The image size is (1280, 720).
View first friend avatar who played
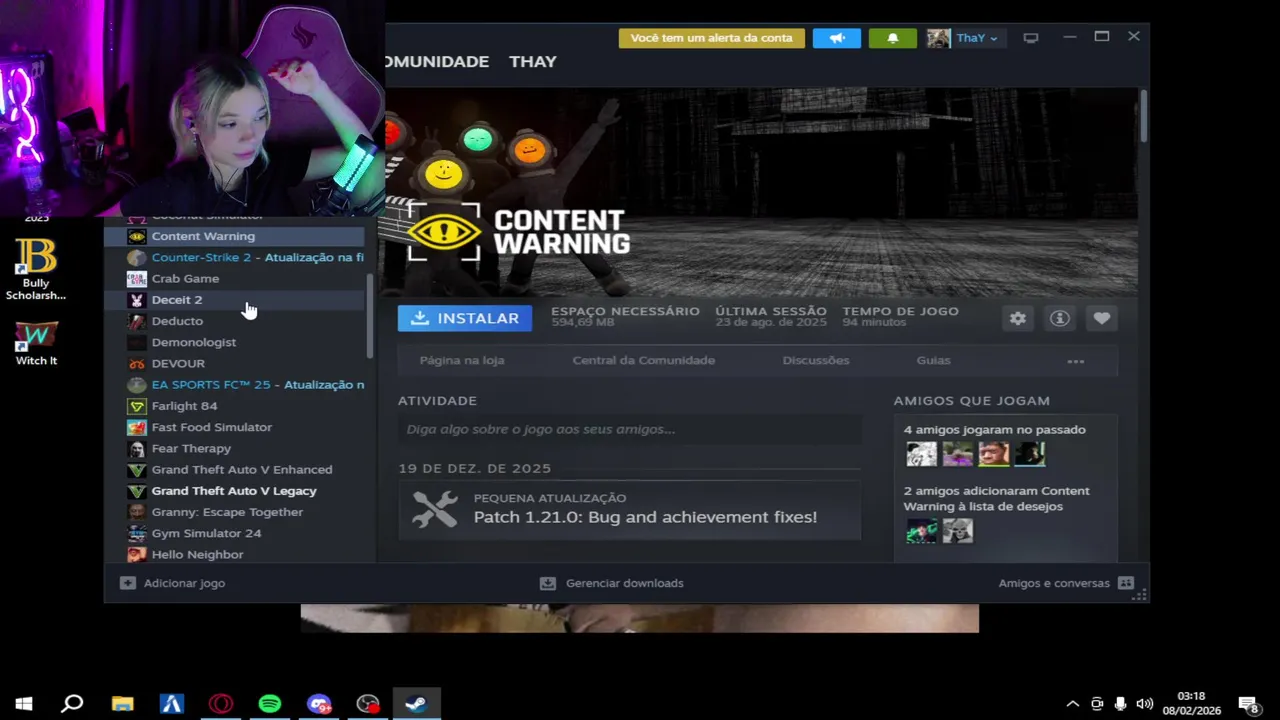[921, 454]
